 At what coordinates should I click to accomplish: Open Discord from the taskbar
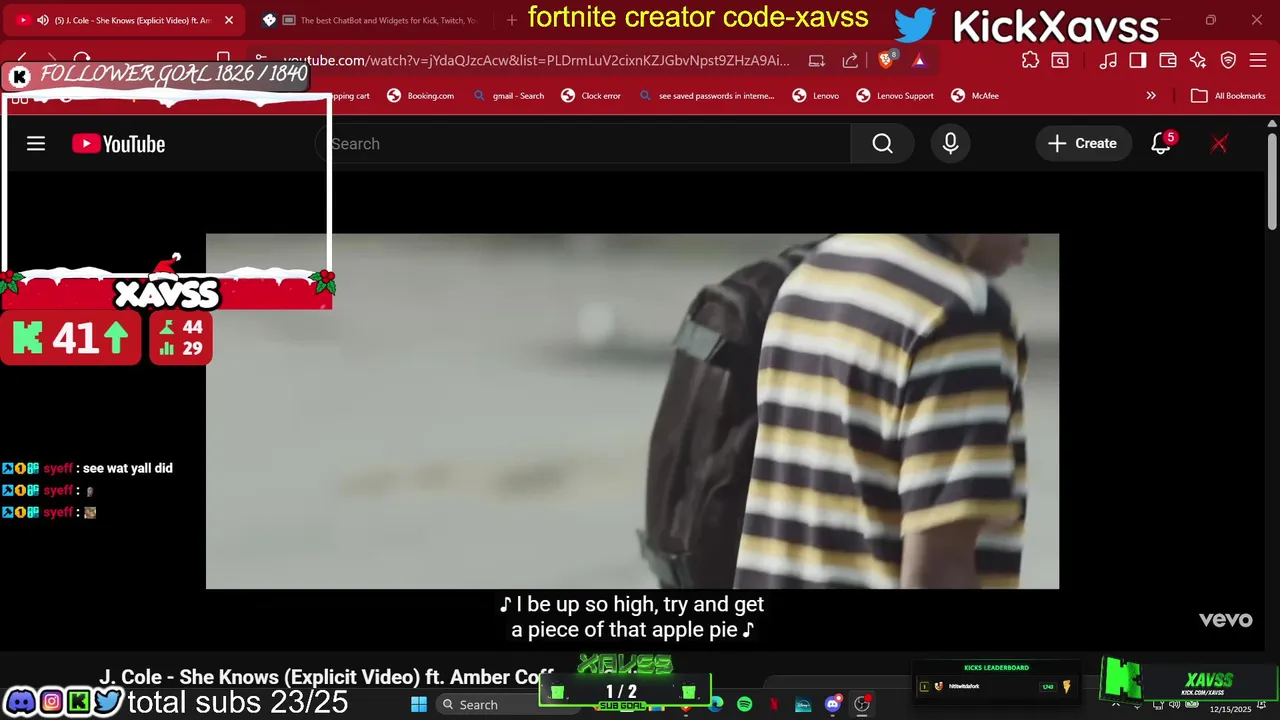click(832, 704)
